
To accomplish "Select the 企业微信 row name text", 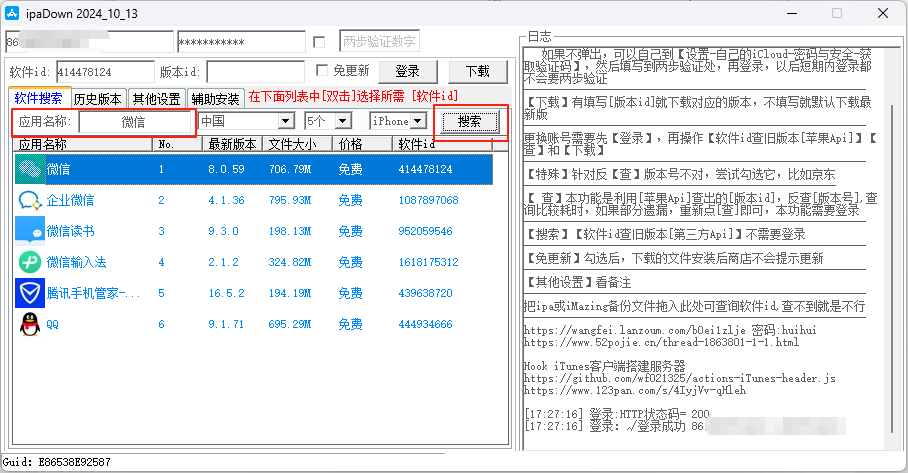I will pyautogui.click(x=70, y=200).
